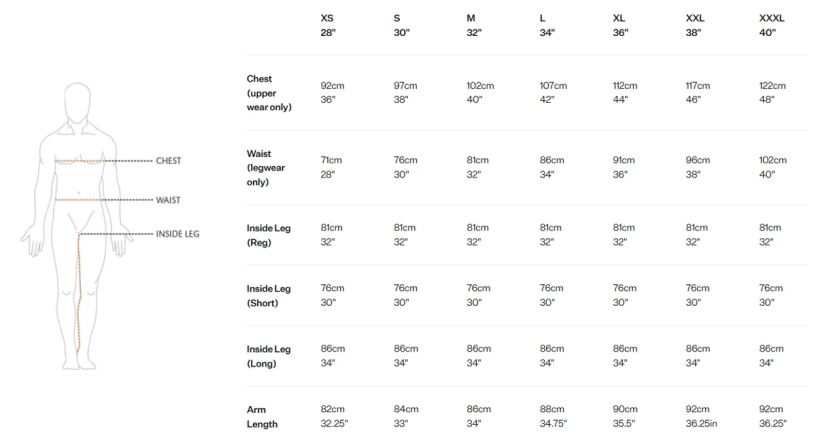The height and width of the screenshot is (440, 816).
Task: Click the Inside Leg (Reg) row label
Action: tap(269, 235)
